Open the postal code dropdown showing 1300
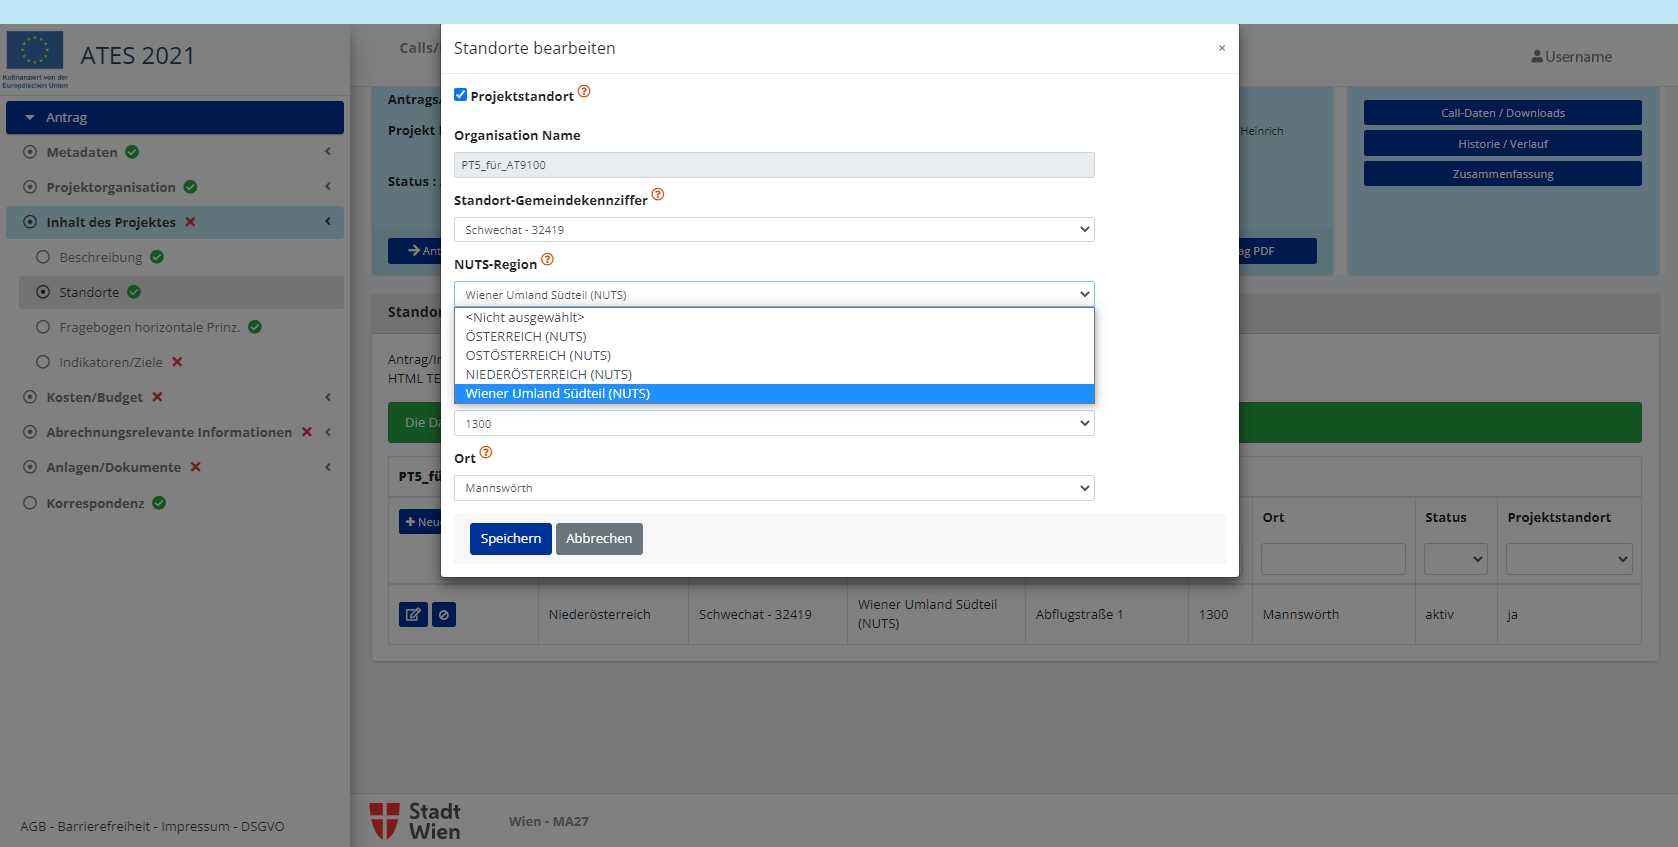This screenshot has width=1678, height=847. pyautogui.click(x=773, y=424)
